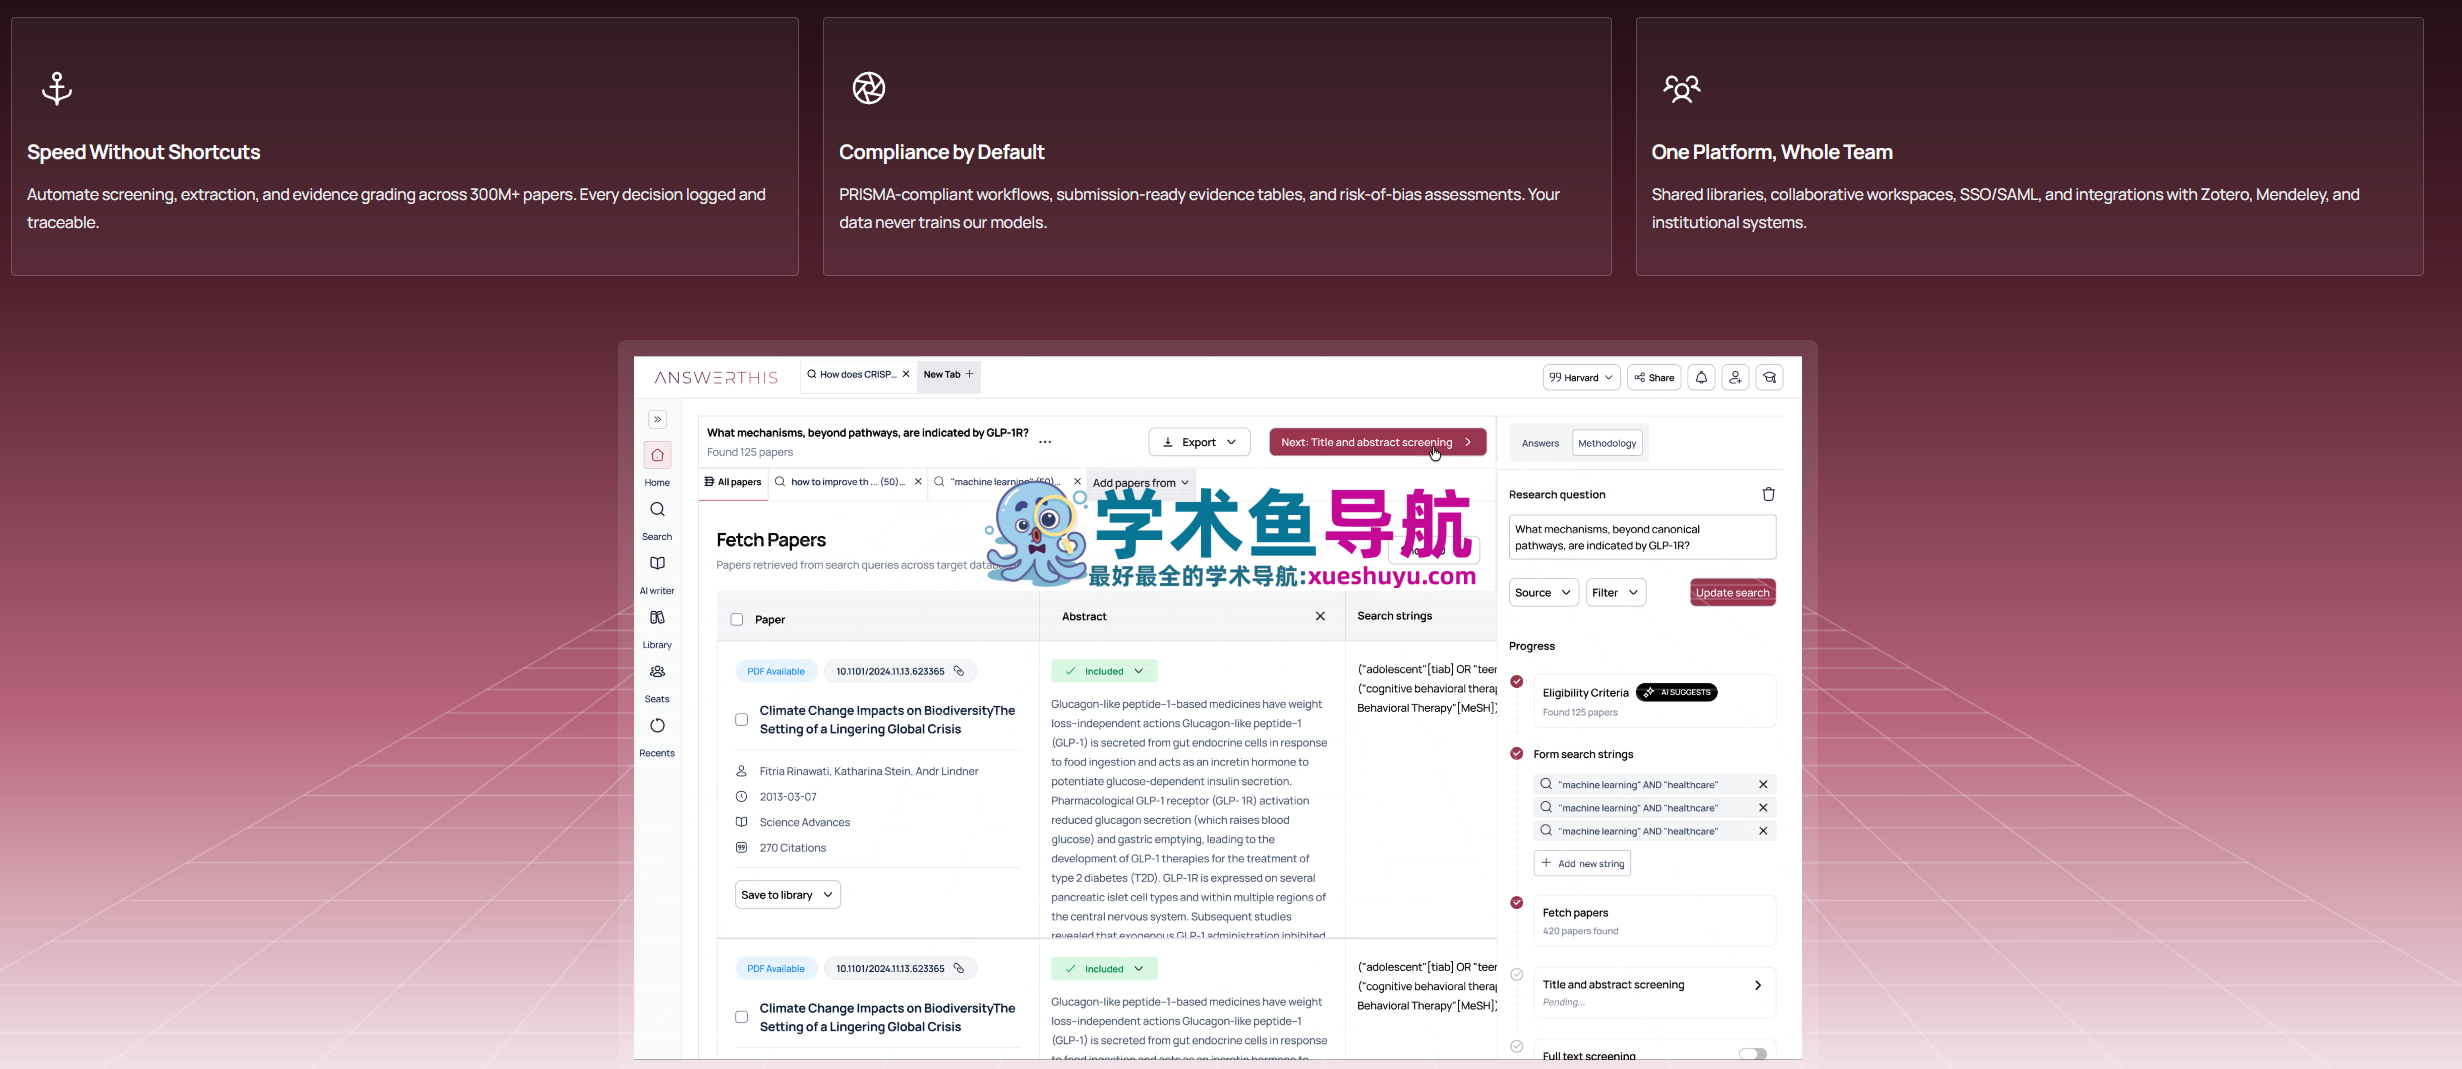Open the Export dropdown
Image resolution: width=2462 pixels, height=1069 pixels.
pos(1199,442)
